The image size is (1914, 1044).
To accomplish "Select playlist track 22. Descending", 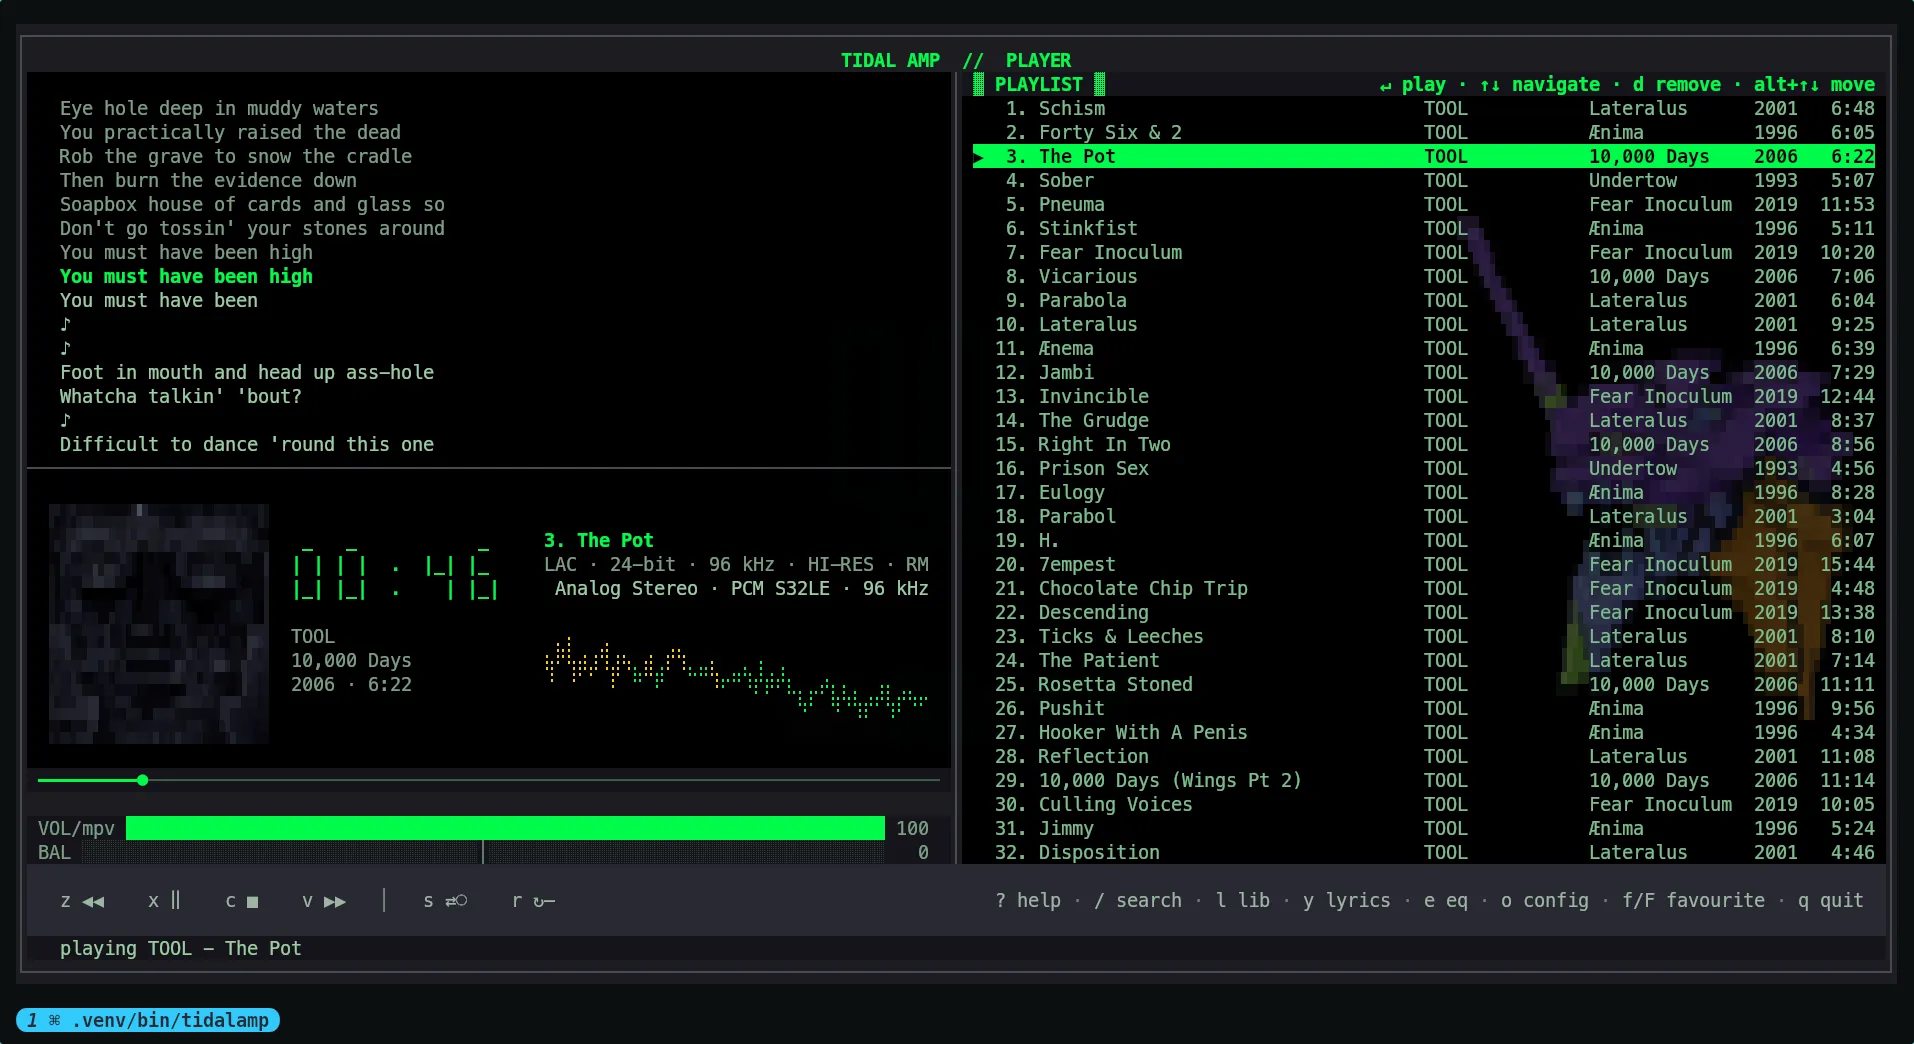I will (x=1424, y=613).
